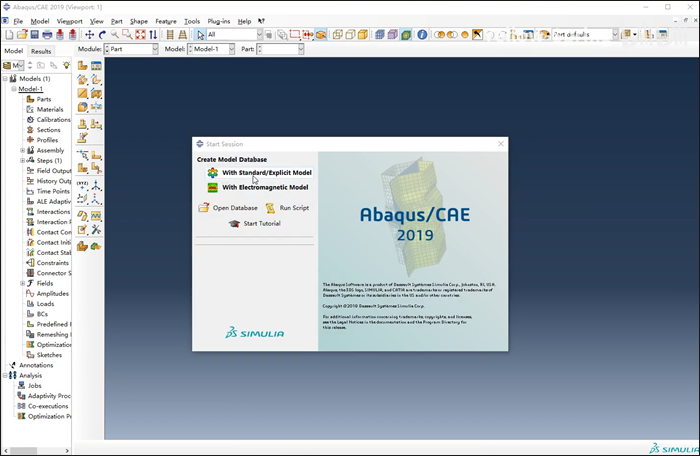Expand the Steps (1) tree node
Image resolution: width=700 pixels, height=456 pixels.
point(22,161)
